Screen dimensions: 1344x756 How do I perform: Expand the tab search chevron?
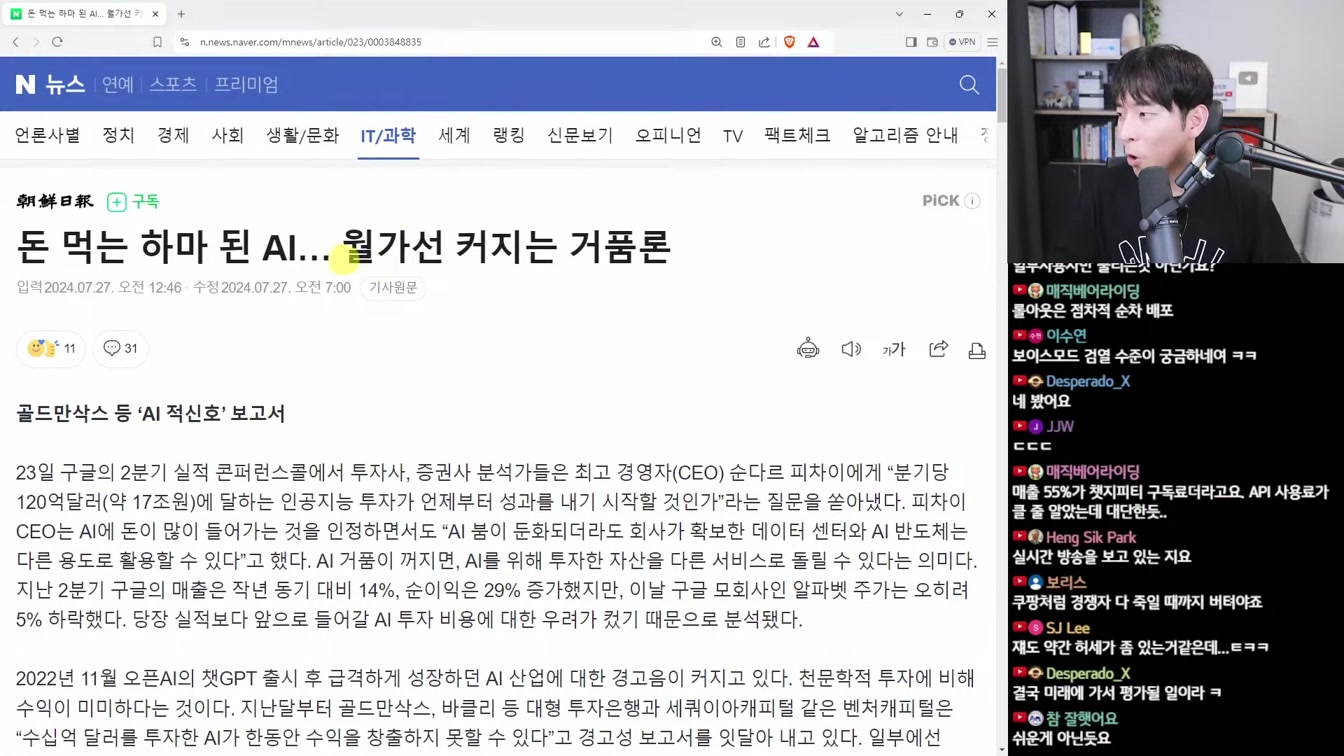pyautogui.click(x=899, y=14)
